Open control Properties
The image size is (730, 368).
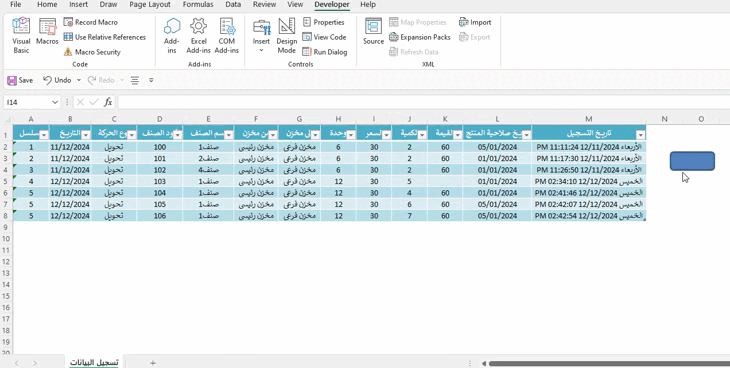click(324, 22)
